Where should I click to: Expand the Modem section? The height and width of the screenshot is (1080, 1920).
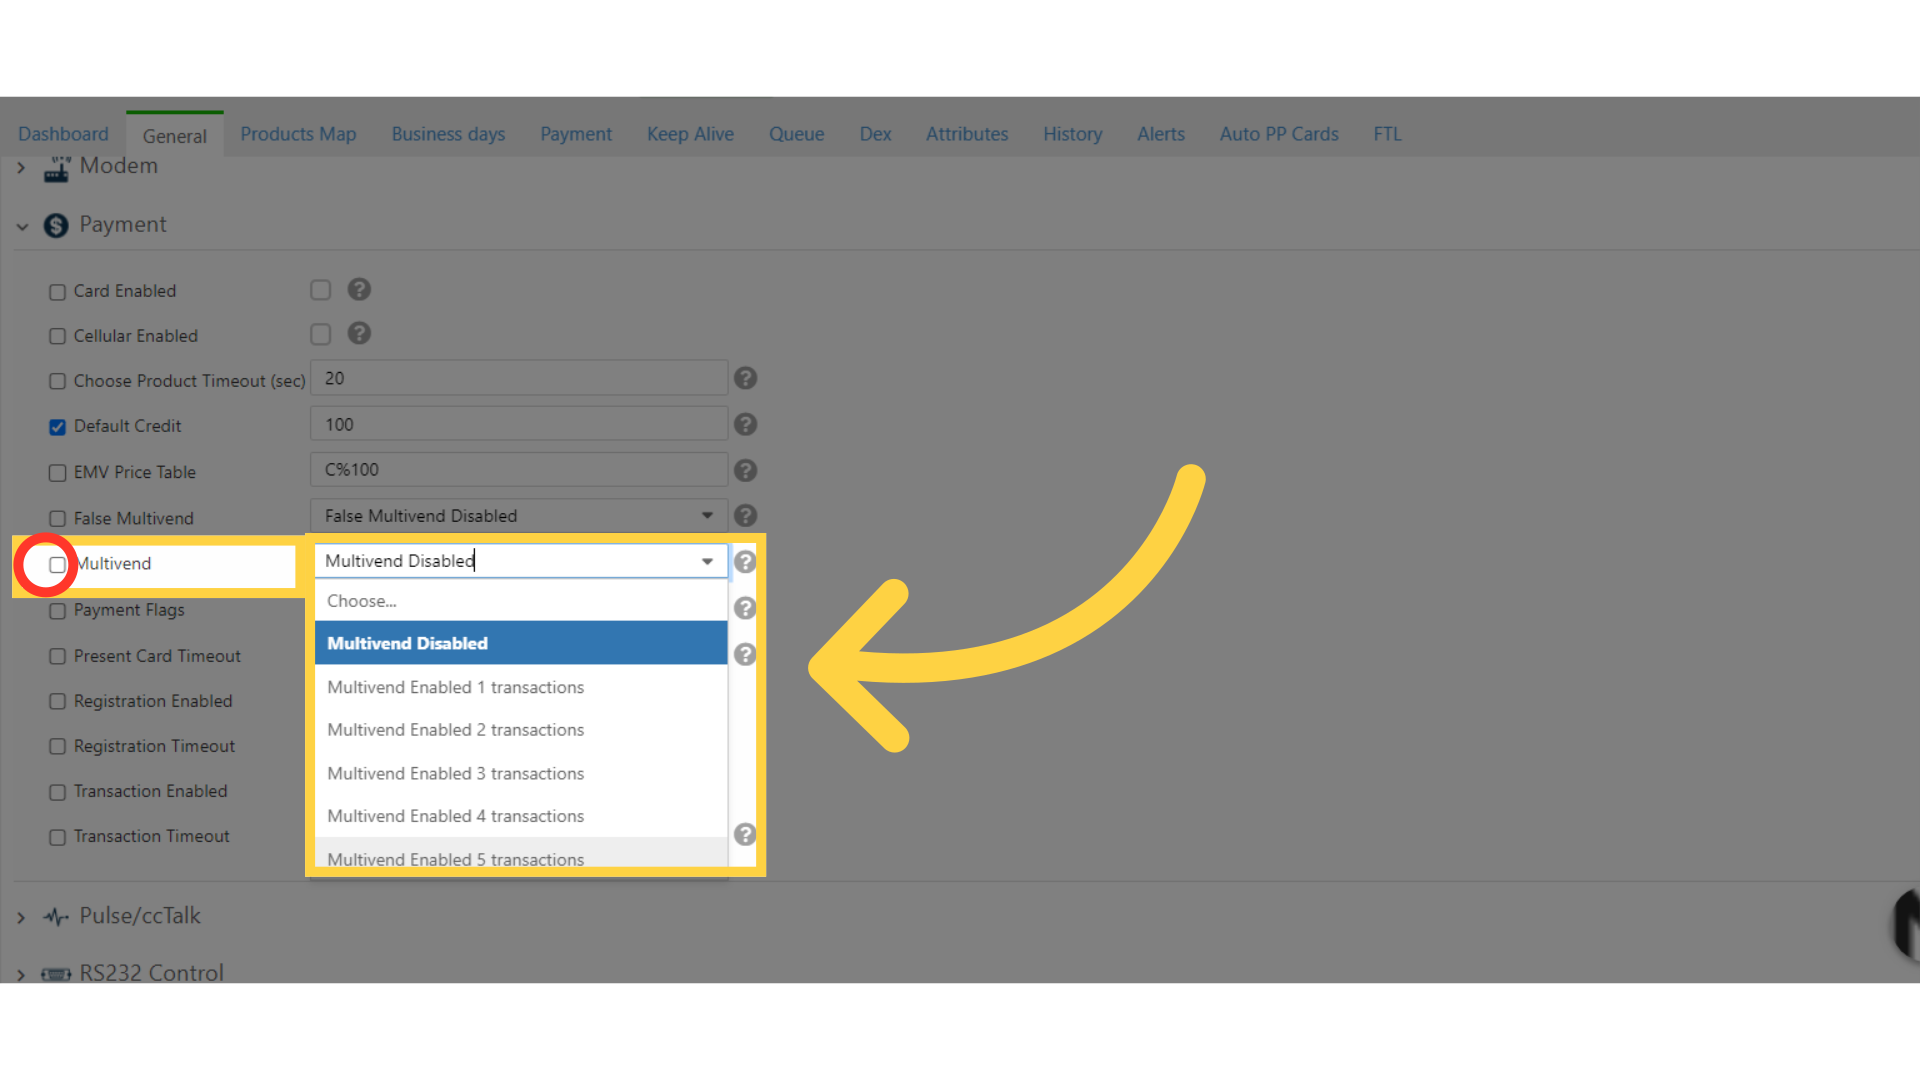click(21, 168)
